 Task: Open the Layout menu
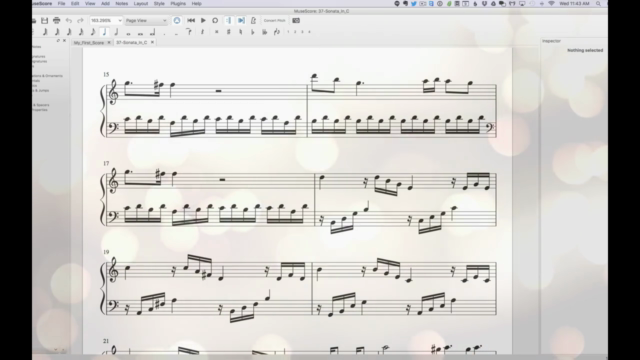(x=141, y=3)
